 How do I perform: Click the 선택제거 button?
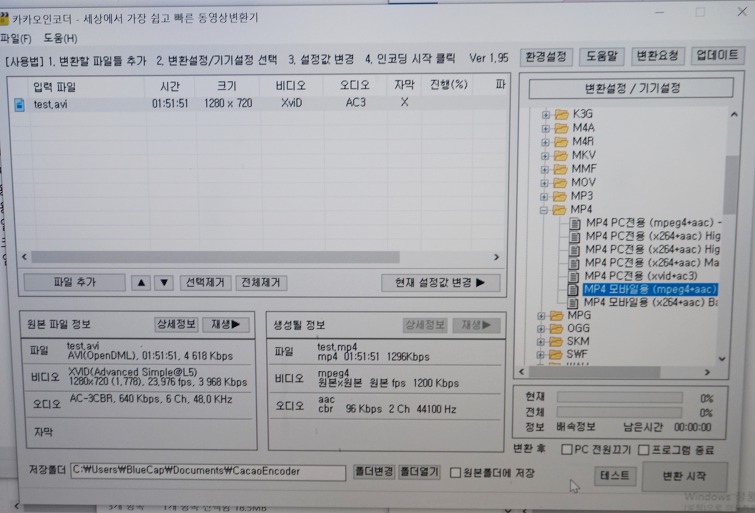point(205,283)
